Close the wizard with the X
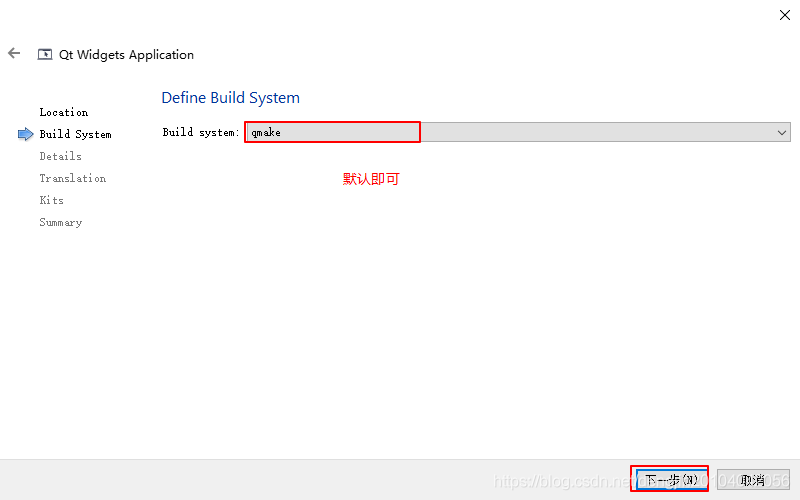 [785, 15]
